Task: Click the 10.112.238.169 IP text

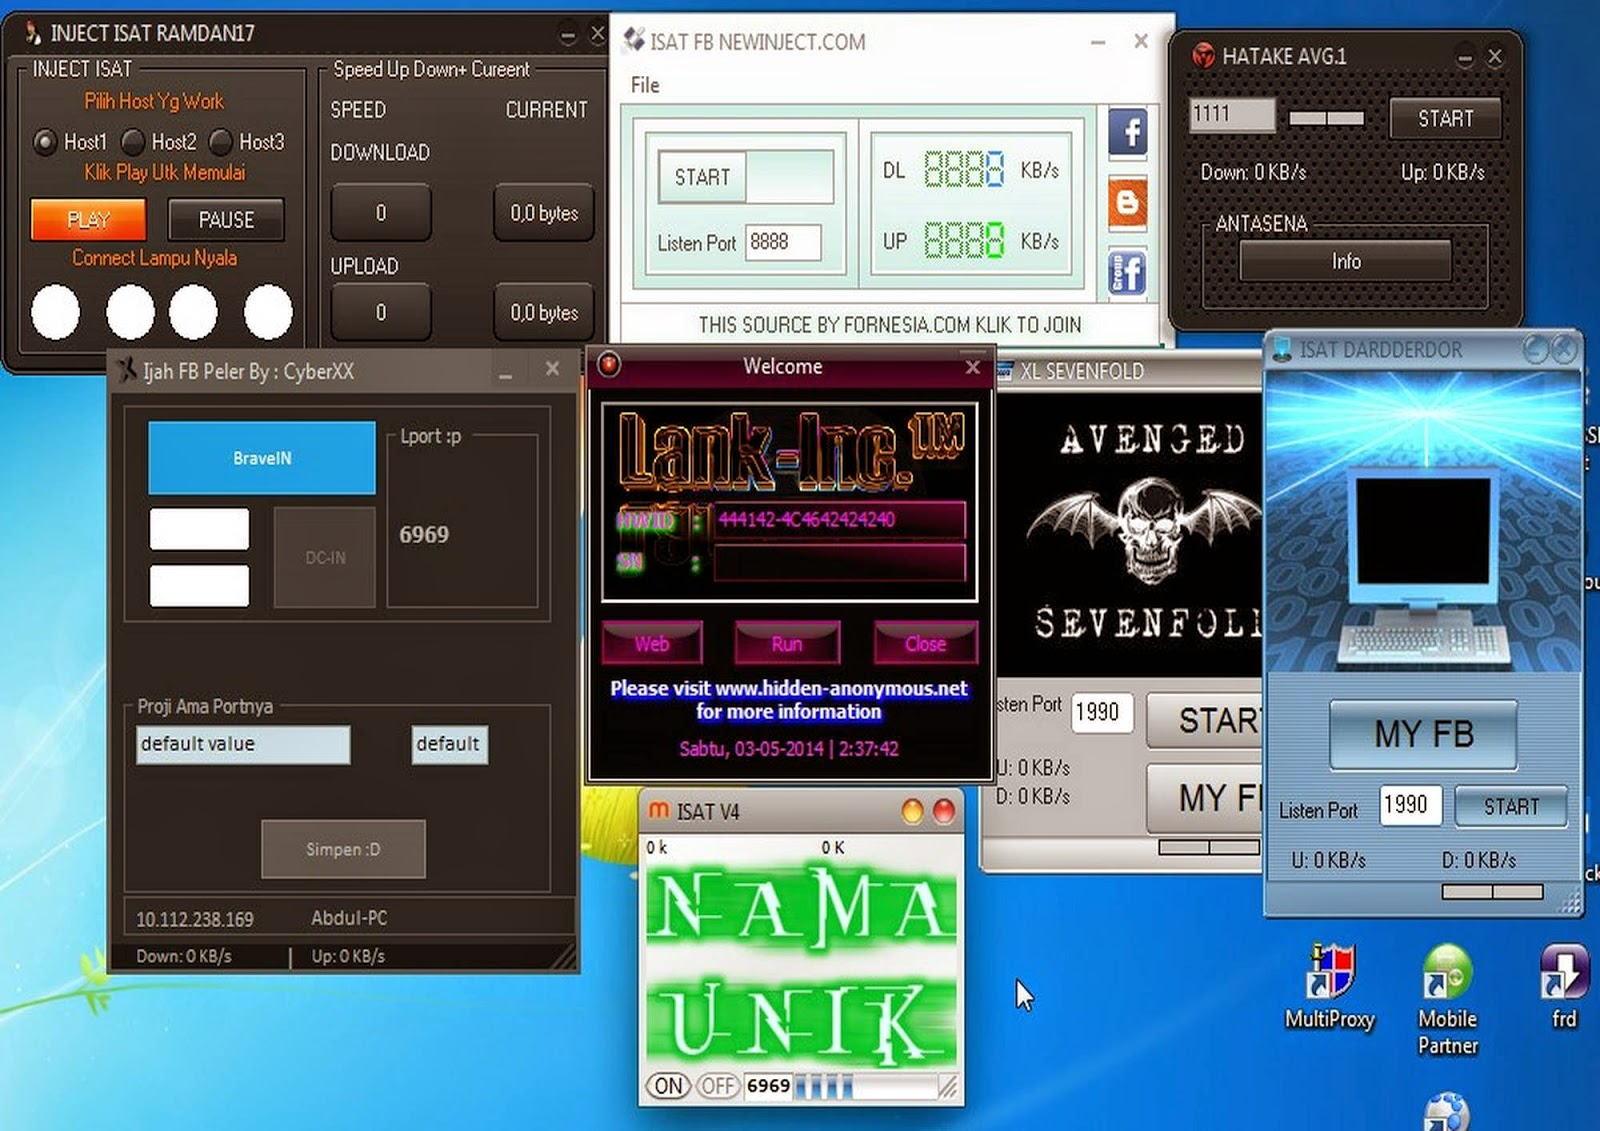Action: click(x=195, y=919)
